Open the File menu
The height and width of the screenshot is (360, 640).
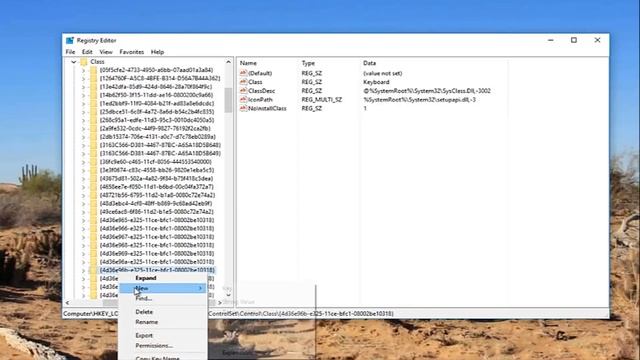tap(70, 52)
